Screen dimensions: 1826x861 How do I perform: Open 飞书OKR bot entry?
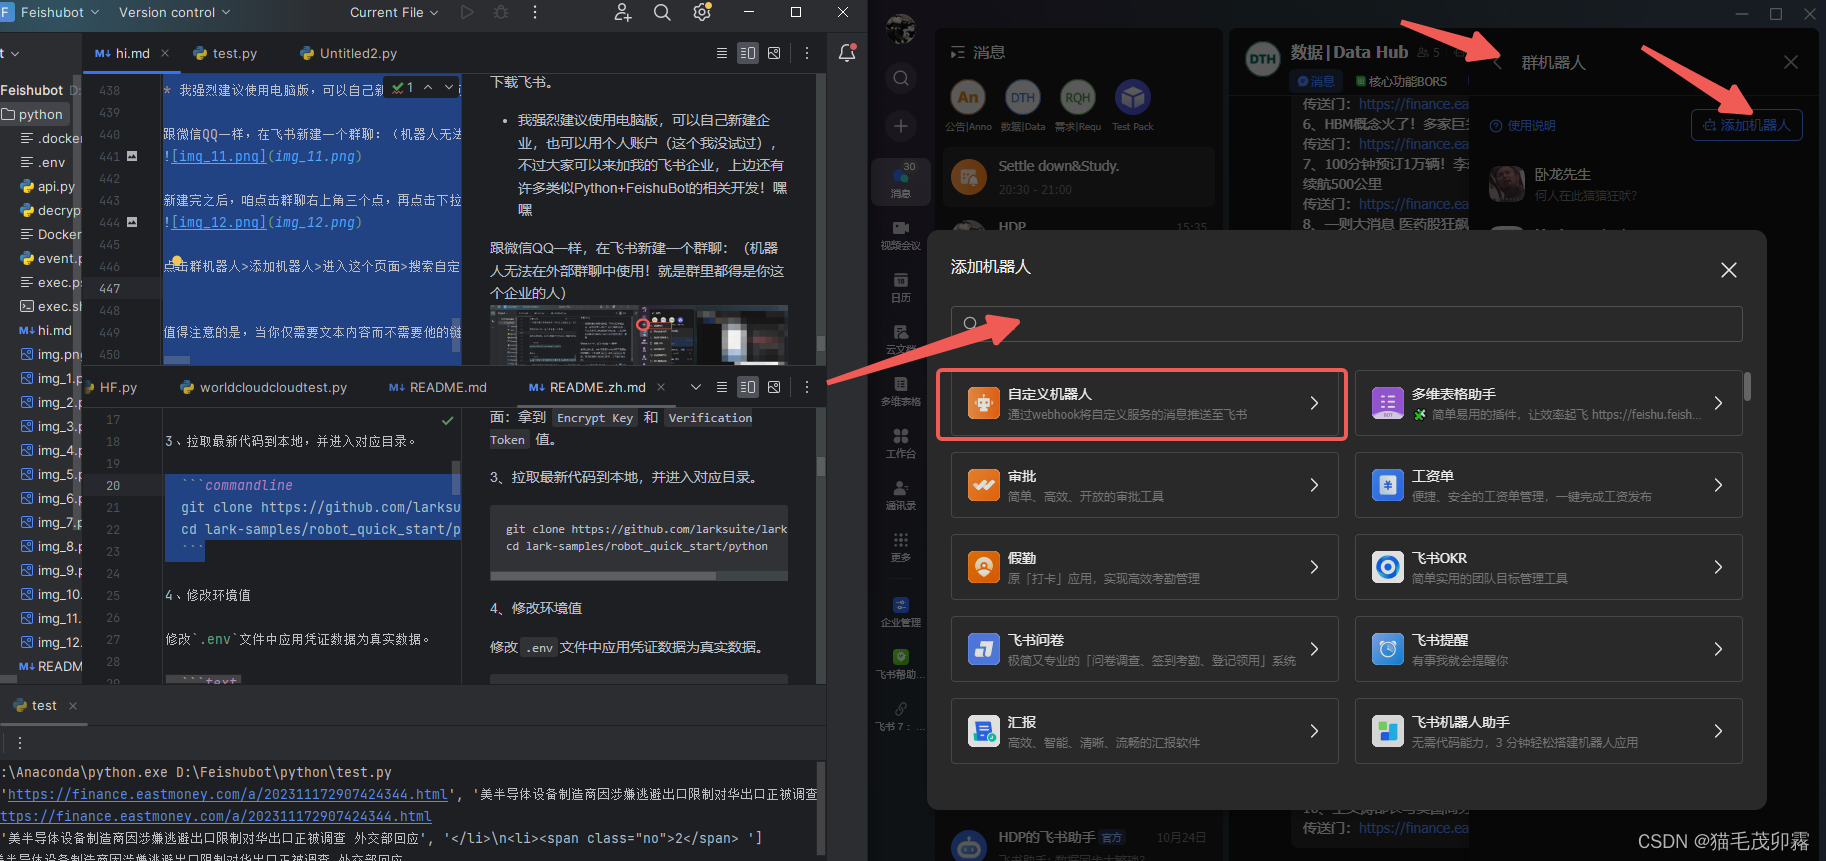point(1548,567)
